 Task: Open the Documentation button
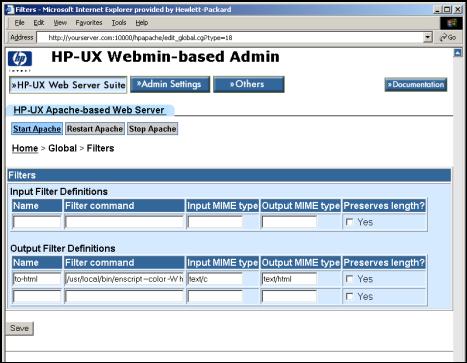coord(416,85)
